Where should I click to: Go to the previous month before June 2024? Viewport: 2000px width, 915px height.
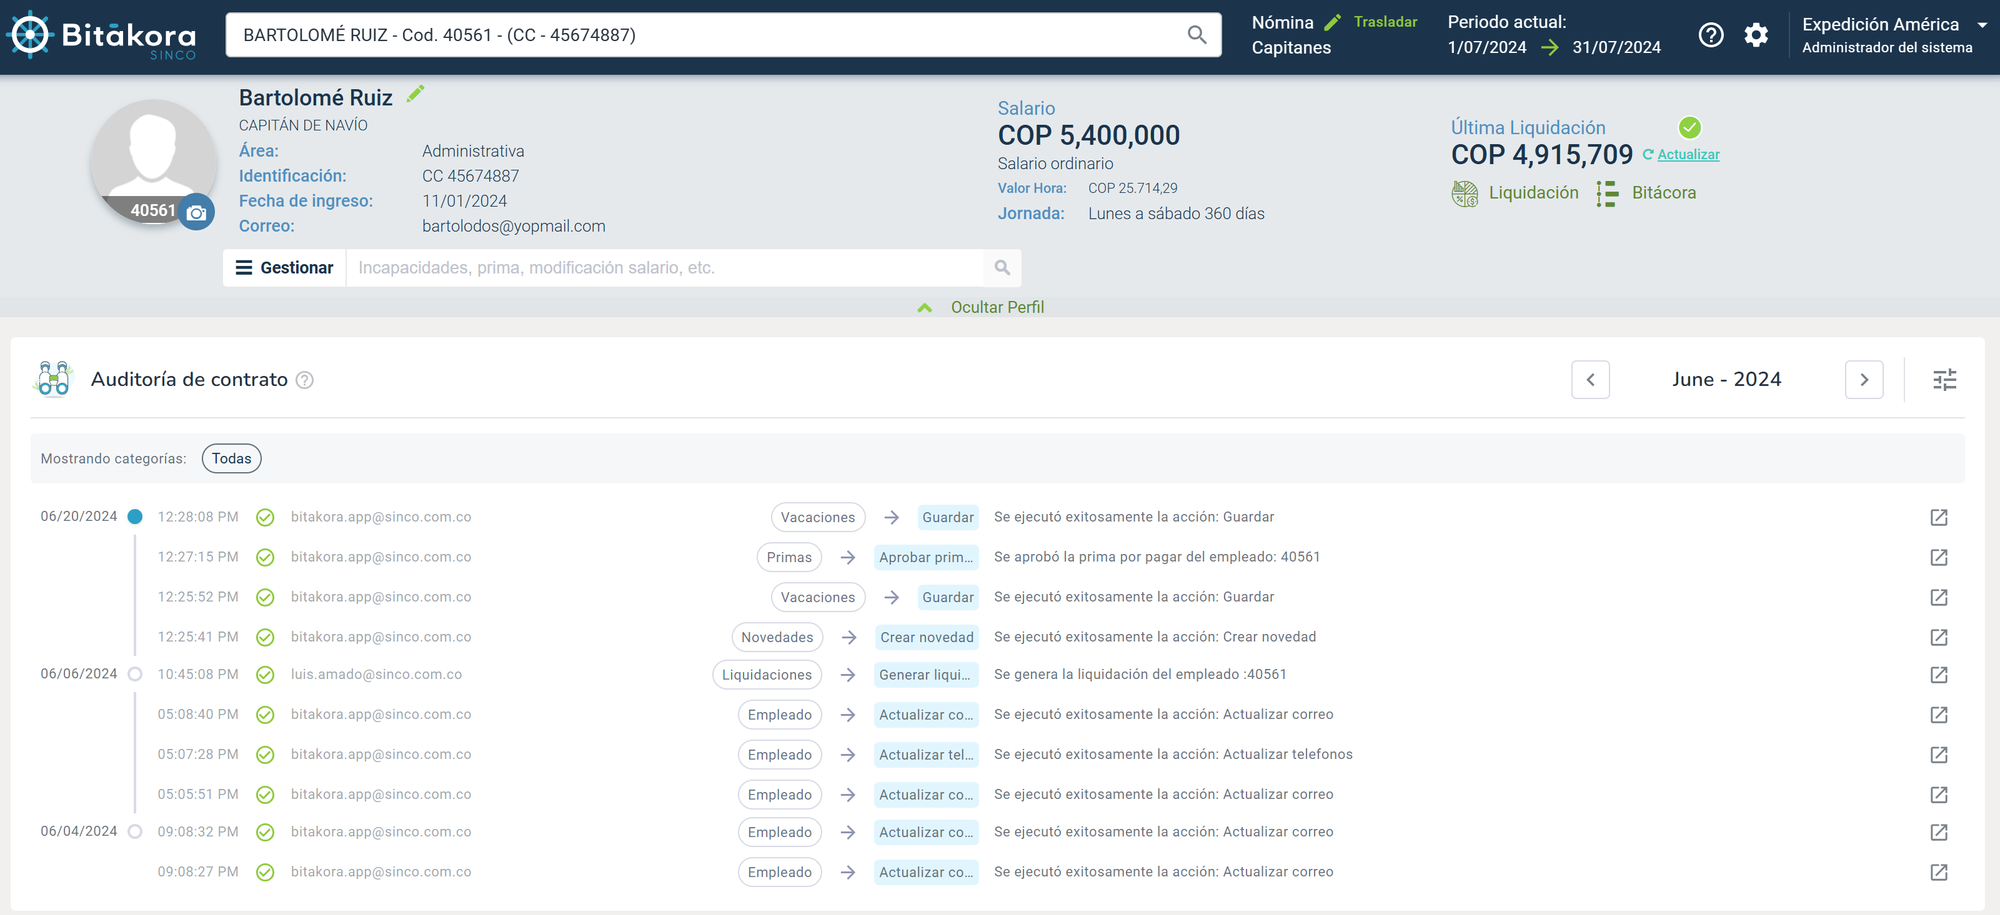pyautogui.click(x=1590, y=380)
